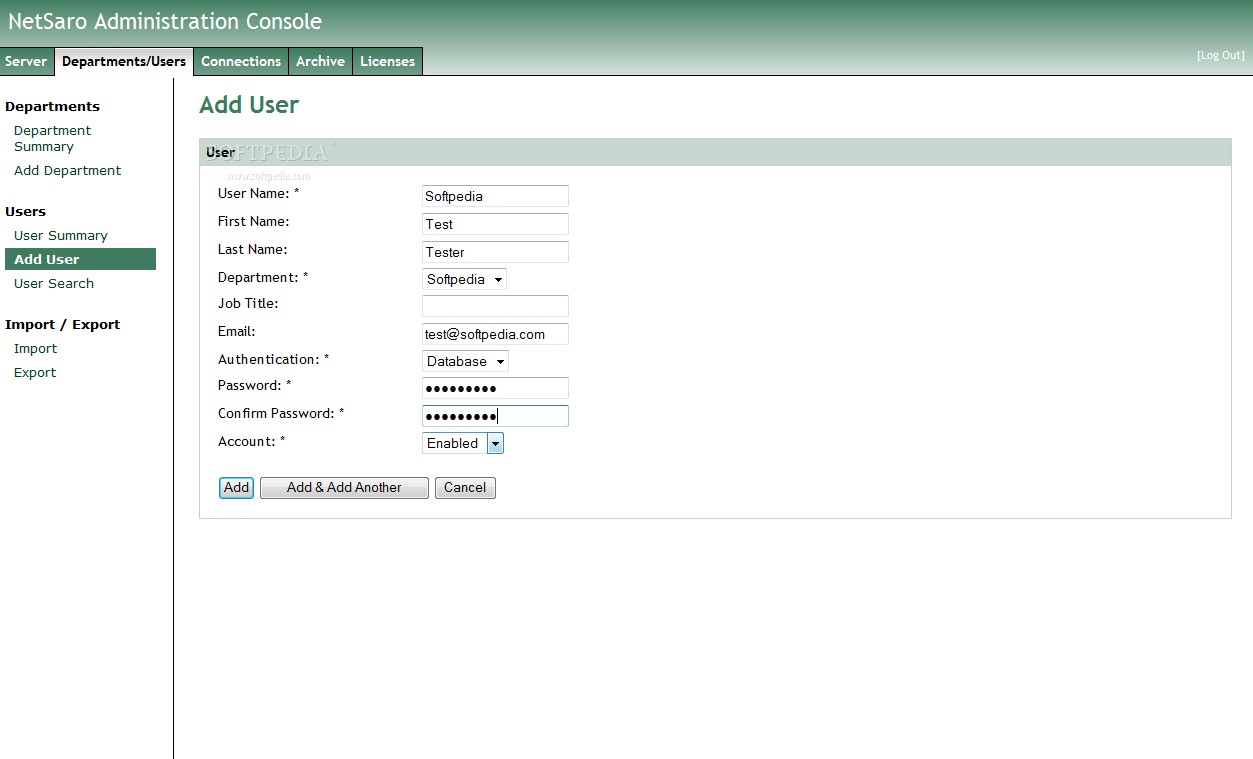Click the Add button

(236, 488)
